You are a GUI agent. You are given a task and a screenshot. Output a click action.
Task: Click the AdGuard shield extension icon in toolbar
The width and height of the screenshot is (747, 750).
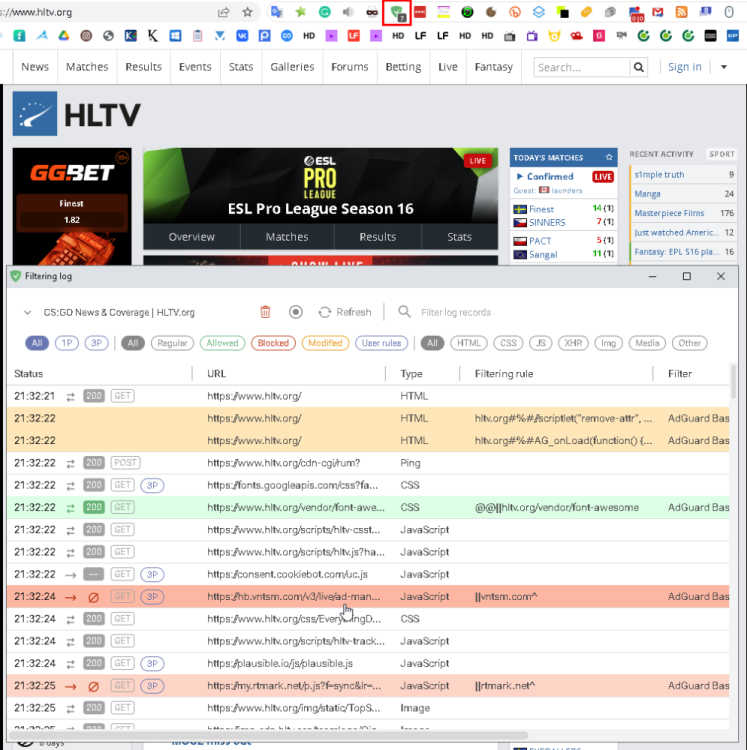[396, 12]
